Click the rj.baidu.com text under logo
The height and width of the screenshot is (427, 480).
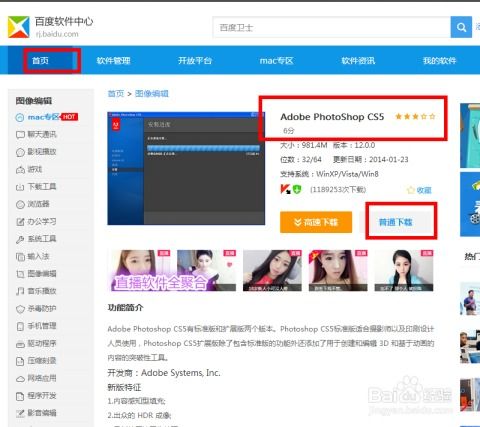[57, 34]
